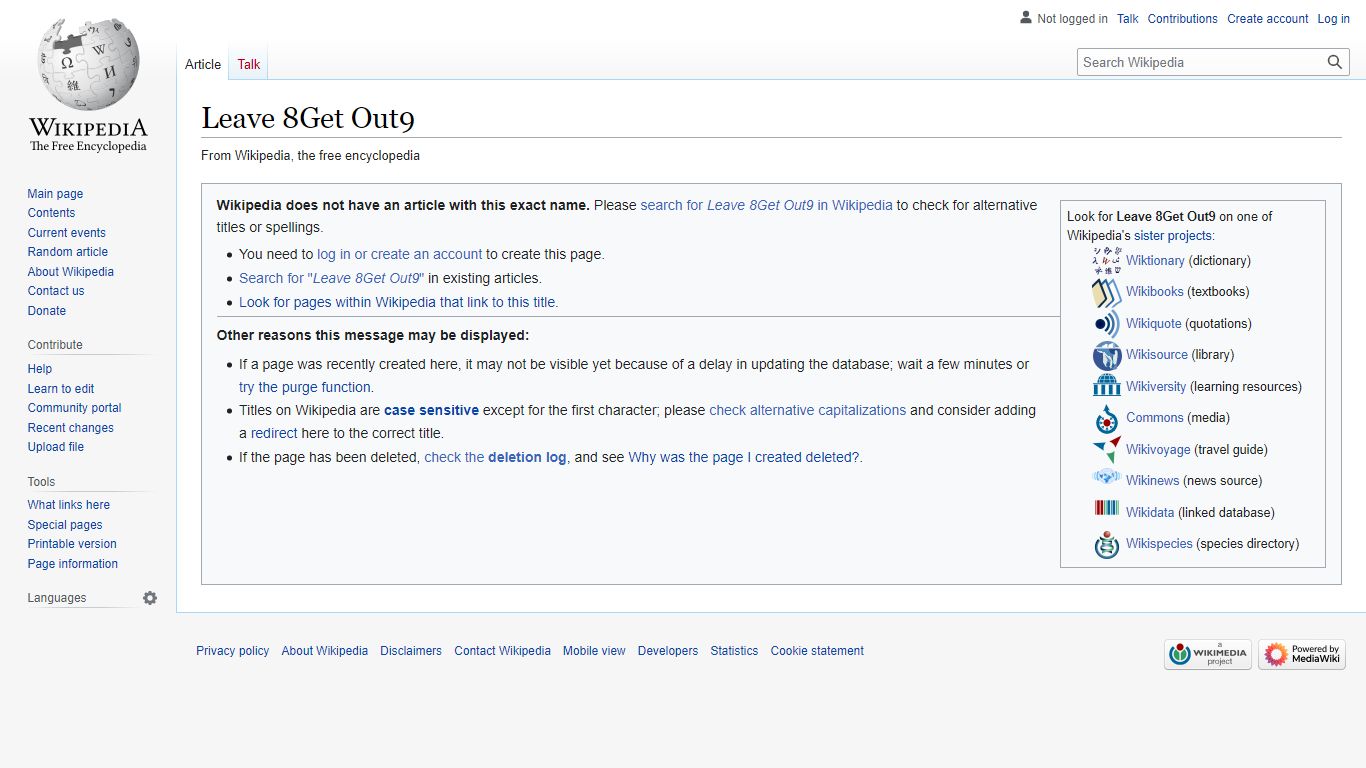Open Developers footer link
The image size is (1366, 768).
pos(668,651)
